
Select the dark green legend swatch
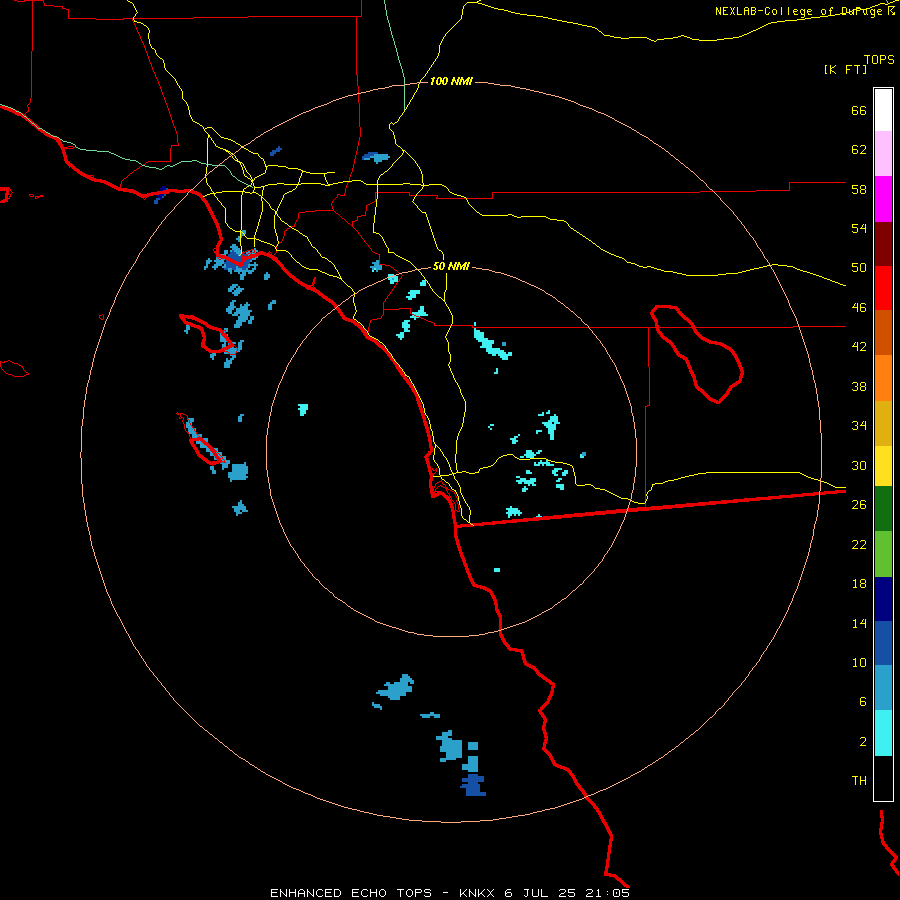coord(883,509)
